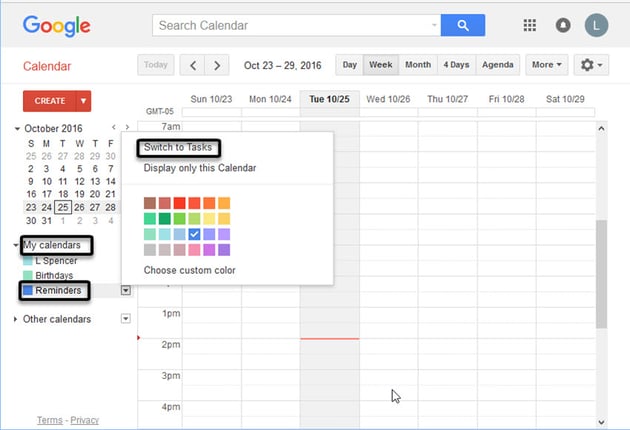Open search options dropdown arrow
Viewport: 630px width, 430px height.
(434, 25)
